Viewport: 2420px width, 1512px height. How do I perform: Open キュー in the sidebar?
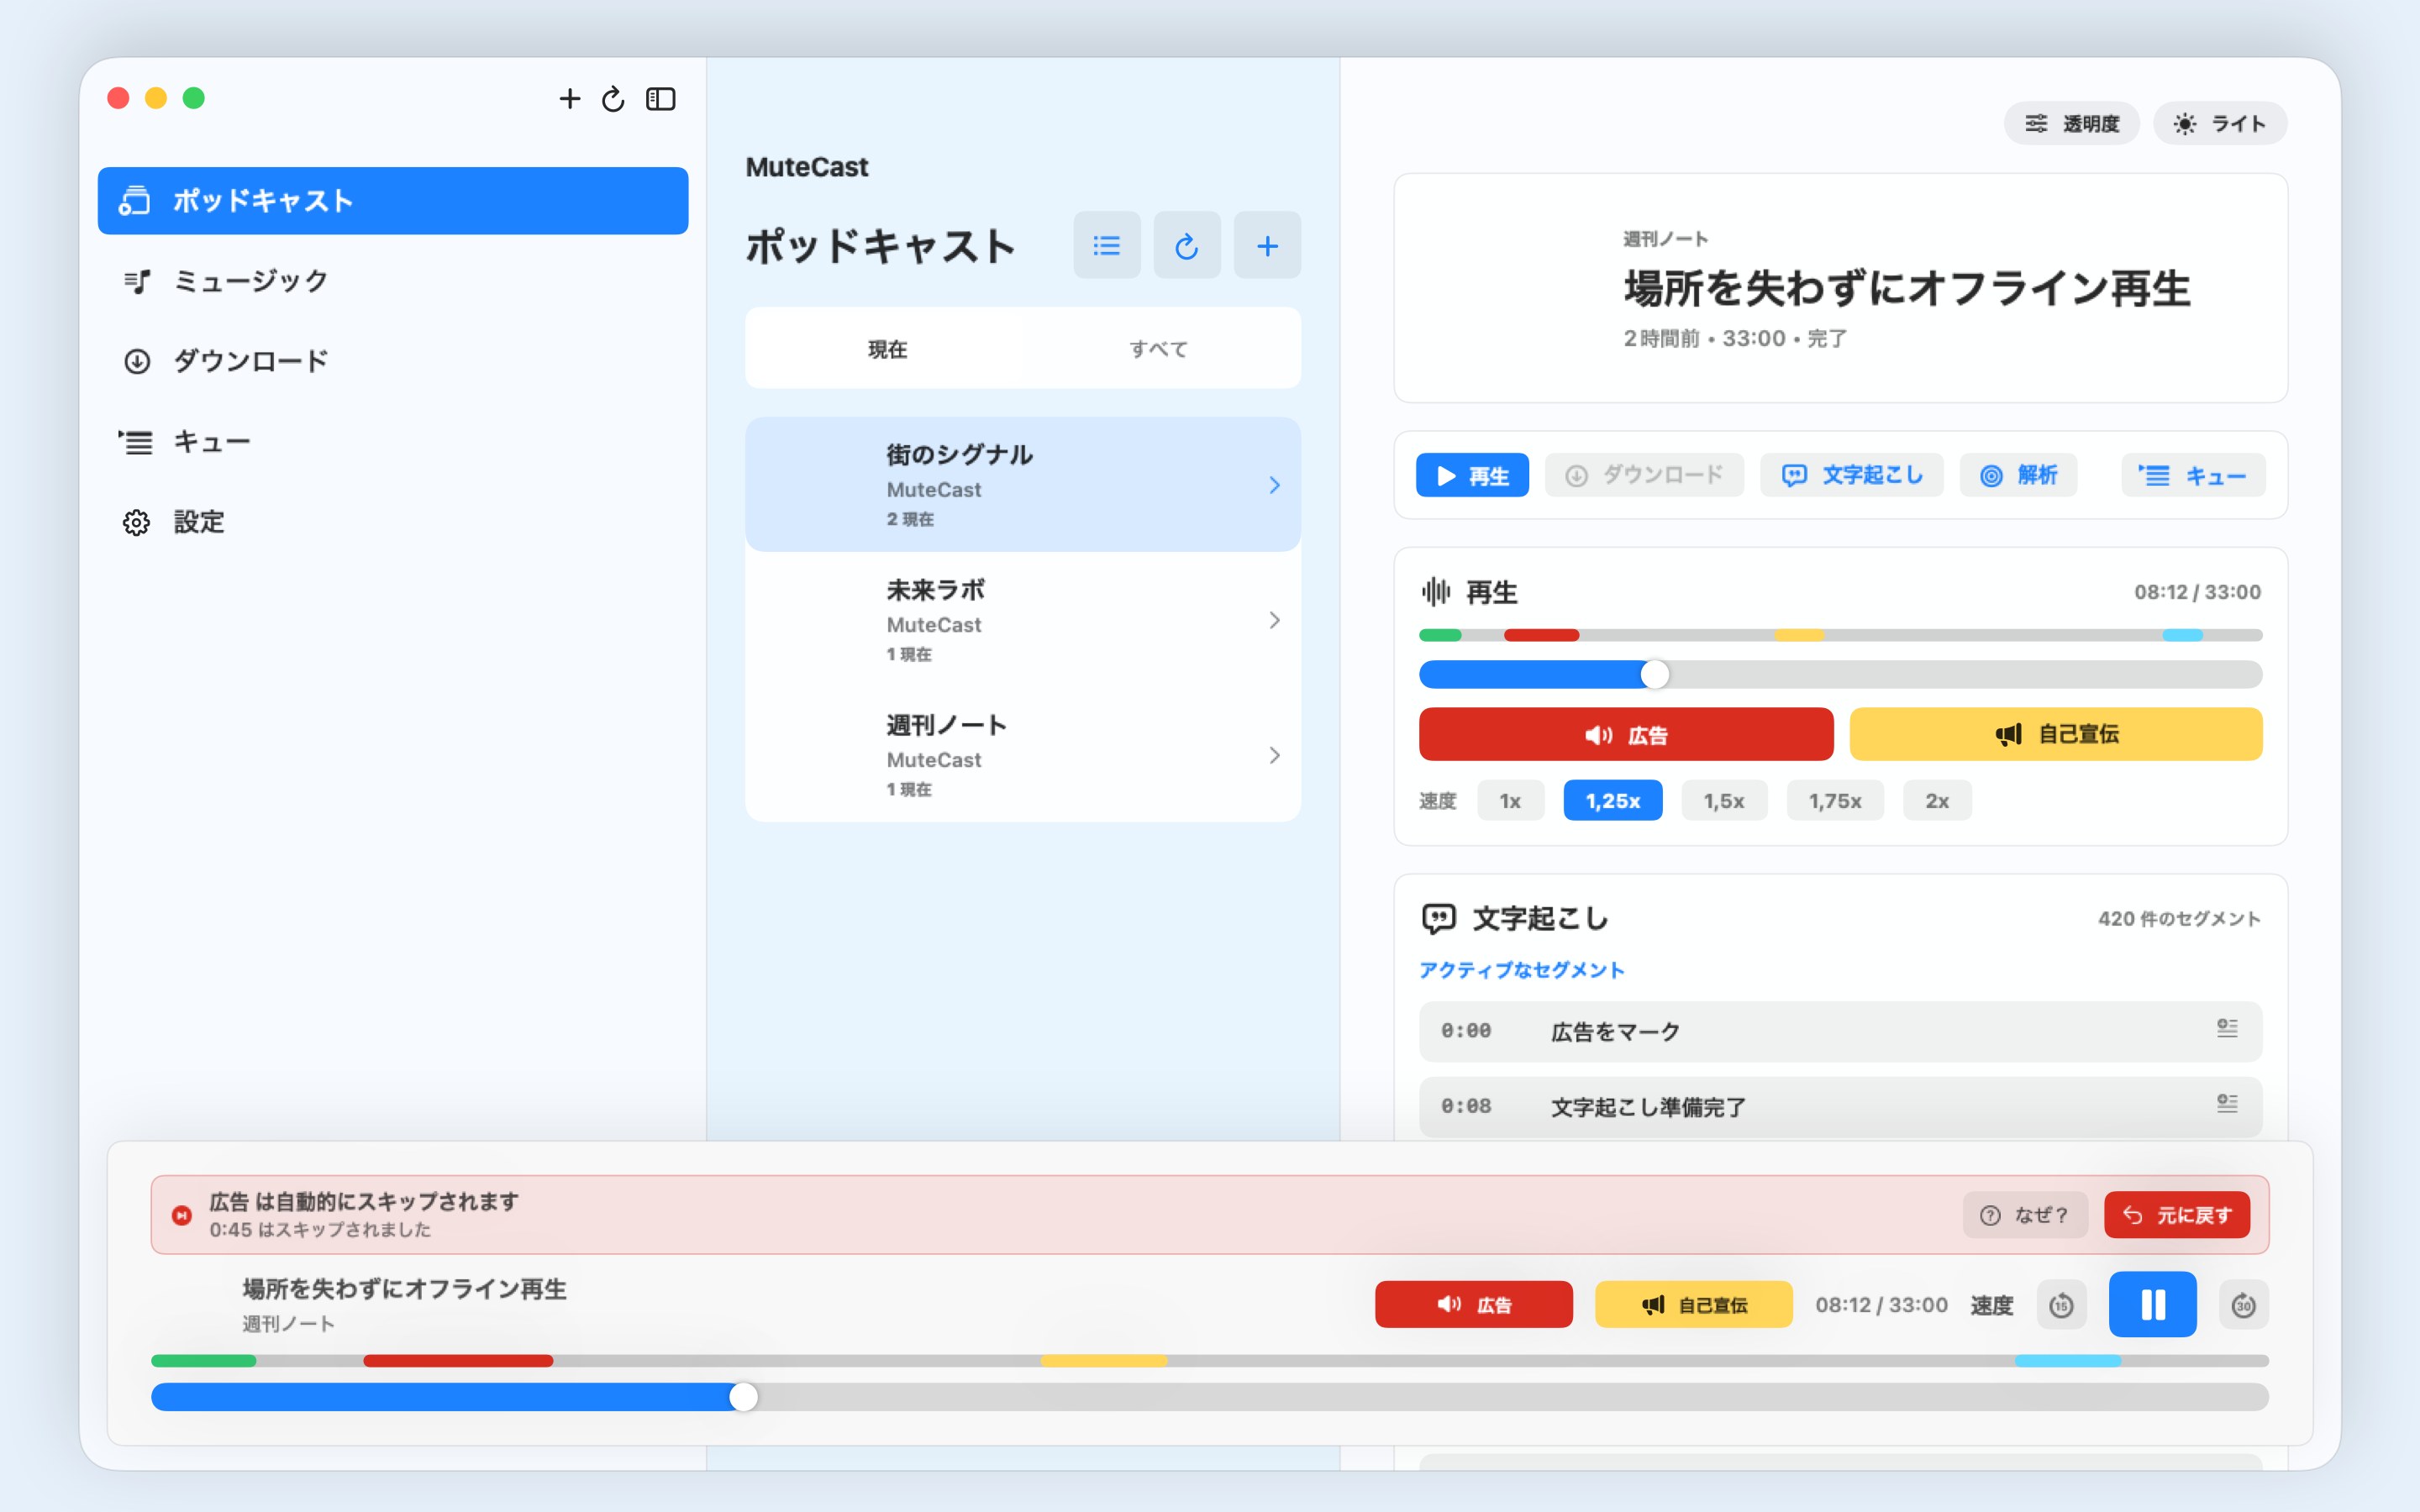[393, 441]
